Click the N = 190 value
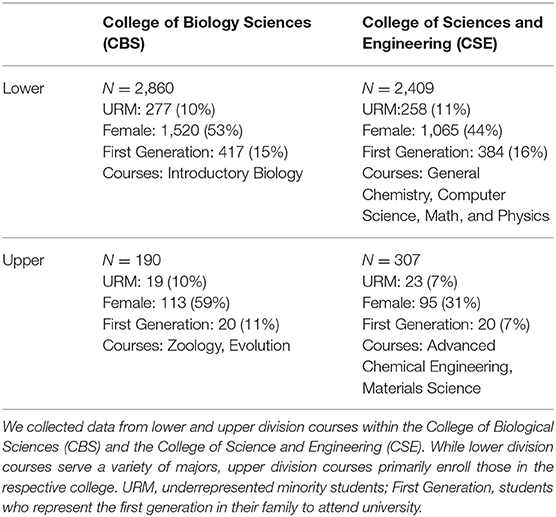The height and width of the screenshot is (517, 556). (132, 260)
